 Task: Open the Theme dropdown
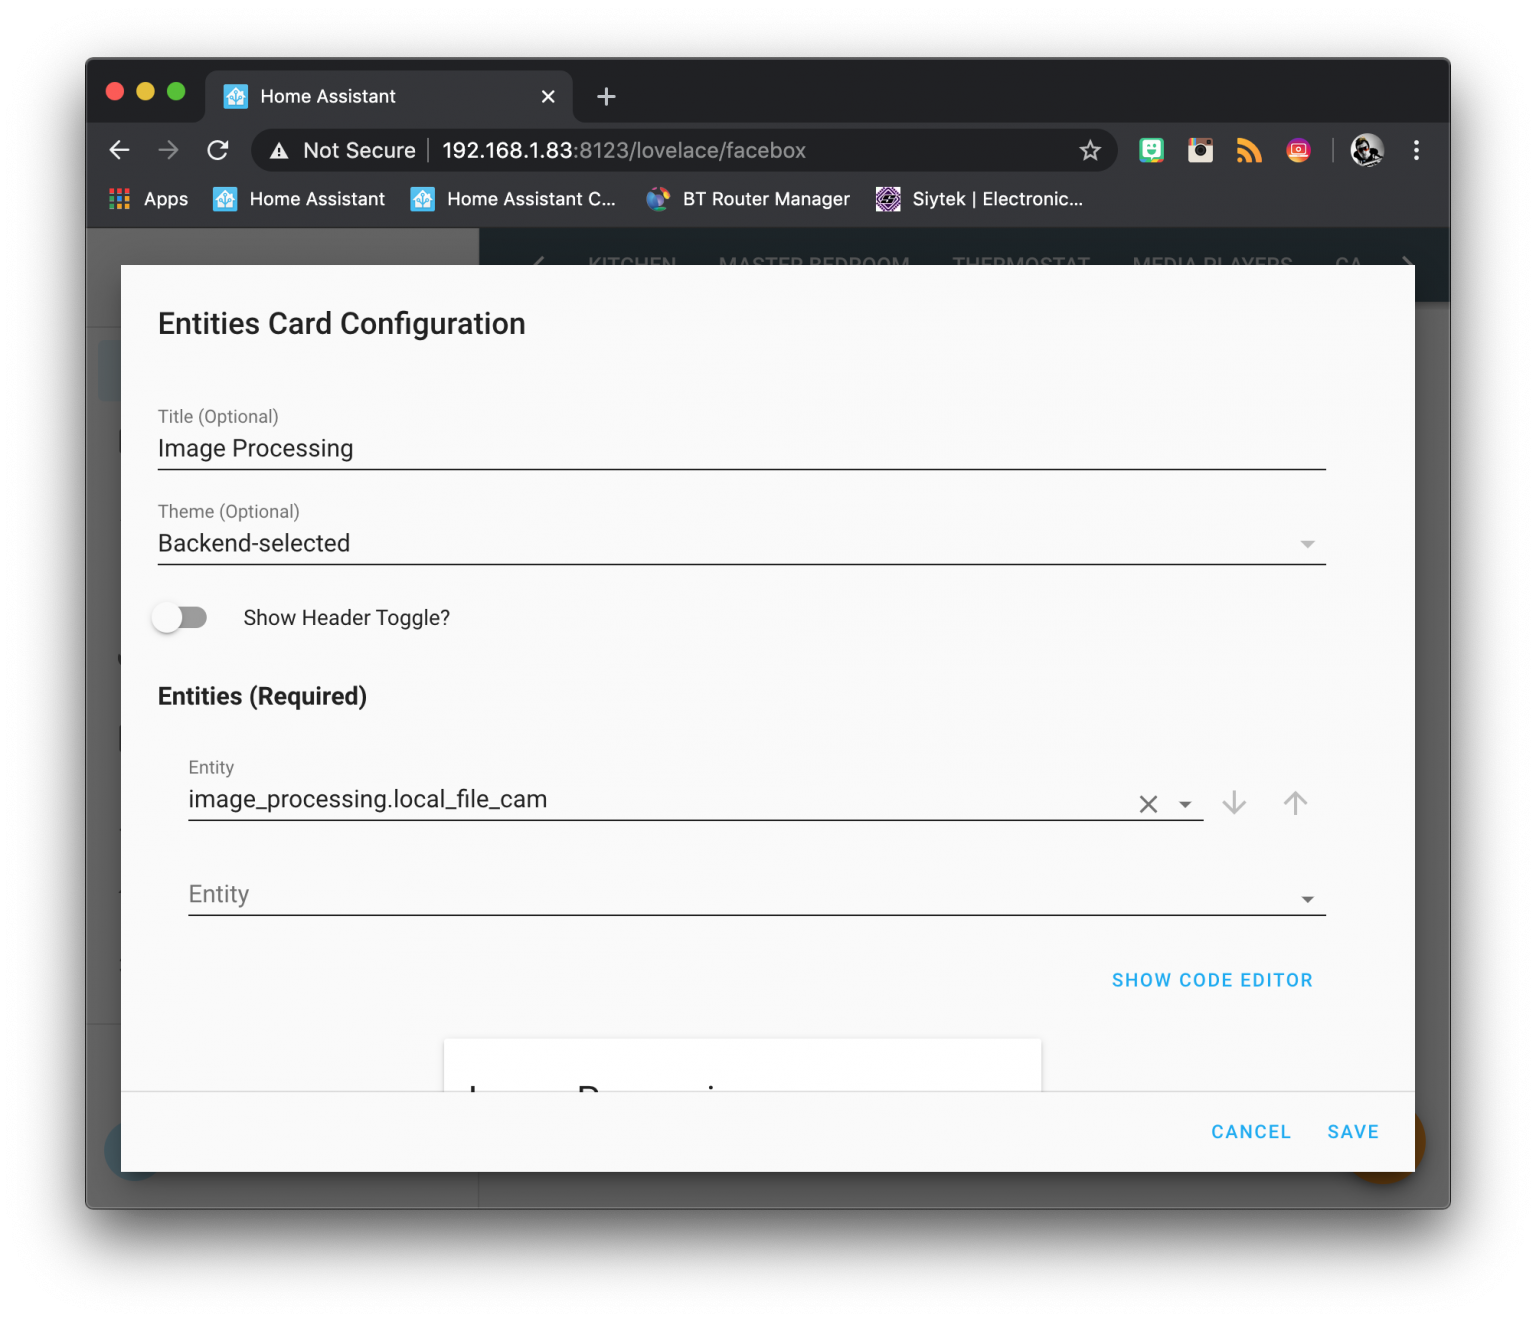[1308, 543]
